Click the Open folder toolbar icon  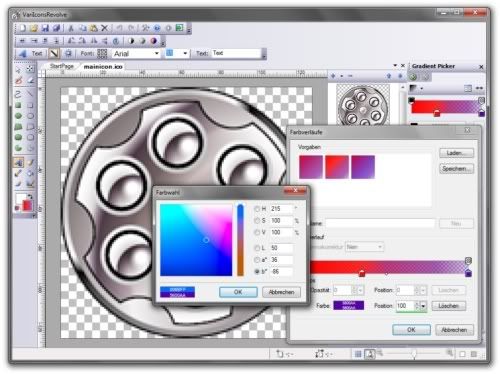(33, 28)
